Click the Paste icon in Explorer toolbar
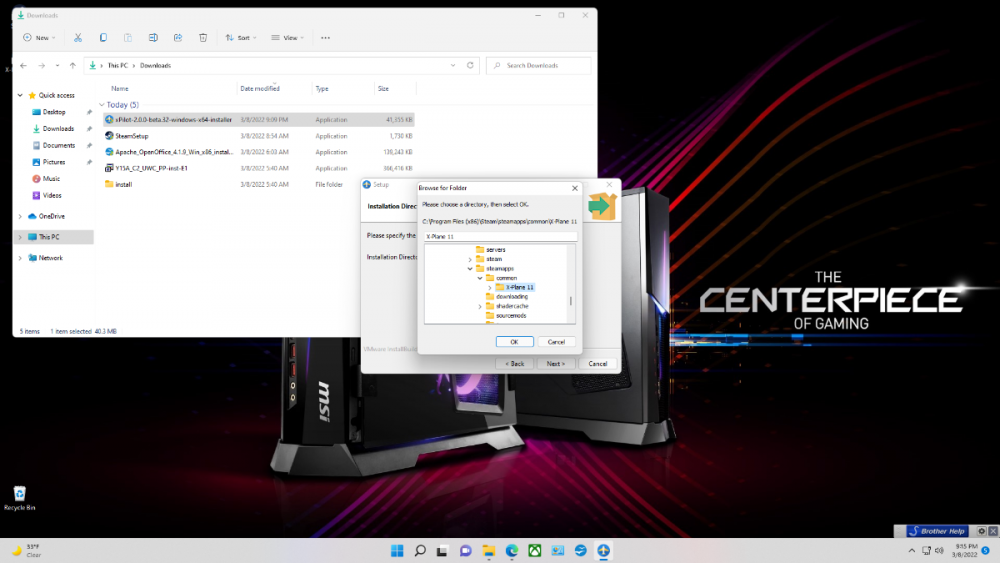The width and height of the screenshot is (1000, 563). click(128, 38)
